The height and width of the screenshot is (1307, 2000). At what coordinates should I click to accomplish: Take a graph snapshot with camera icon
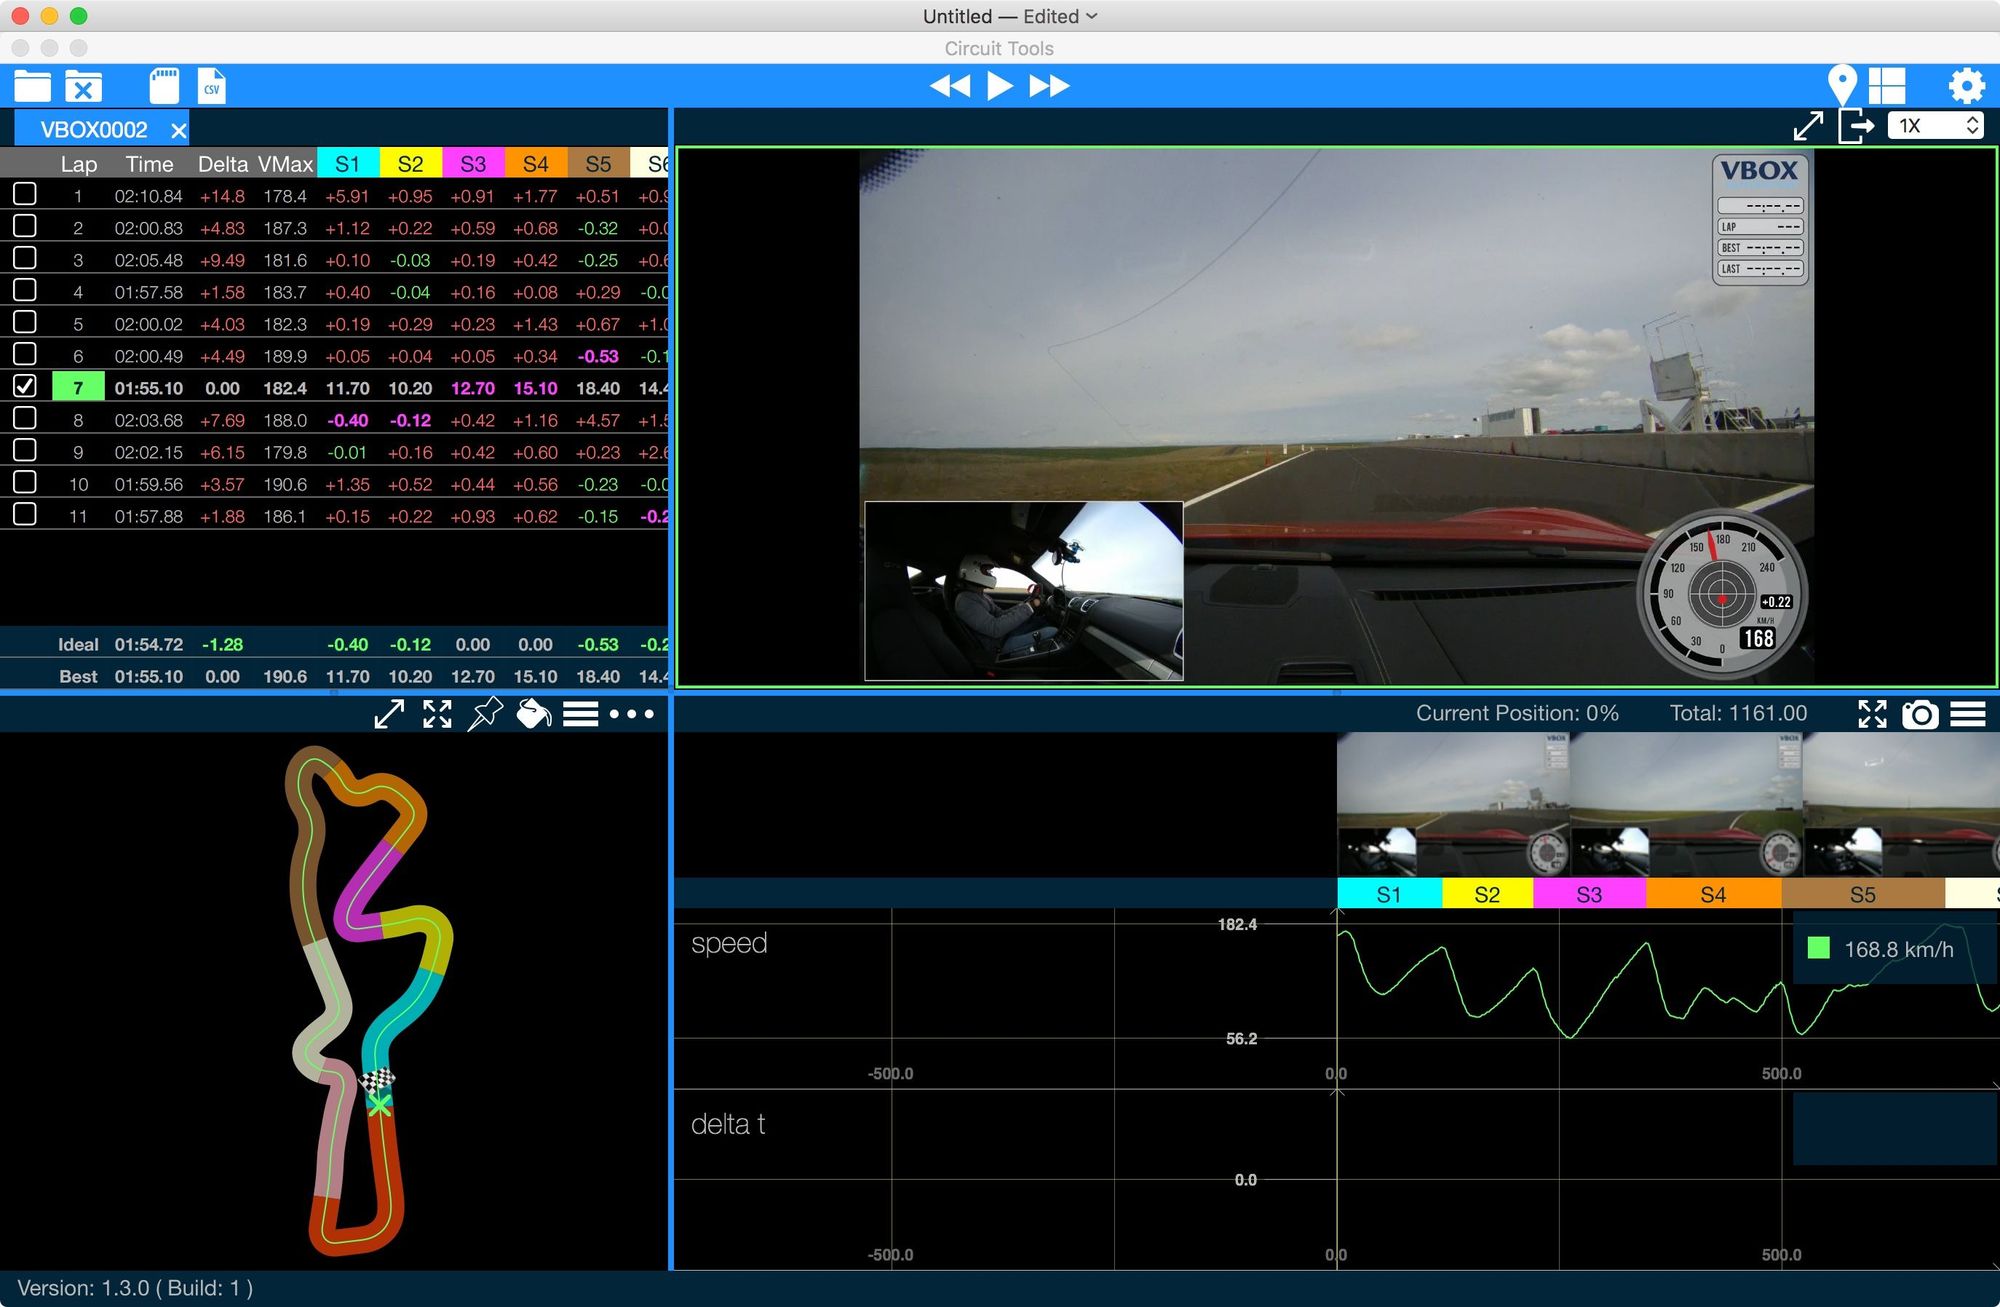1920,714
